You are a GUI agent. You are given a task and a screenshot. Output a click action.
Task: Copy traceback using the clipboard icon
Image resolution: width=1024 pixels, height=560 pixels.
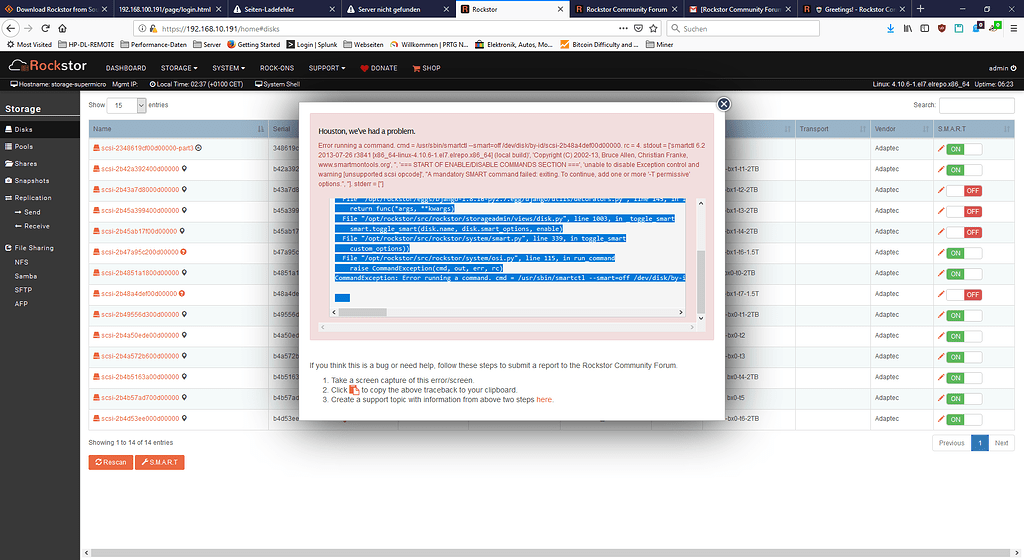[354, 390]
